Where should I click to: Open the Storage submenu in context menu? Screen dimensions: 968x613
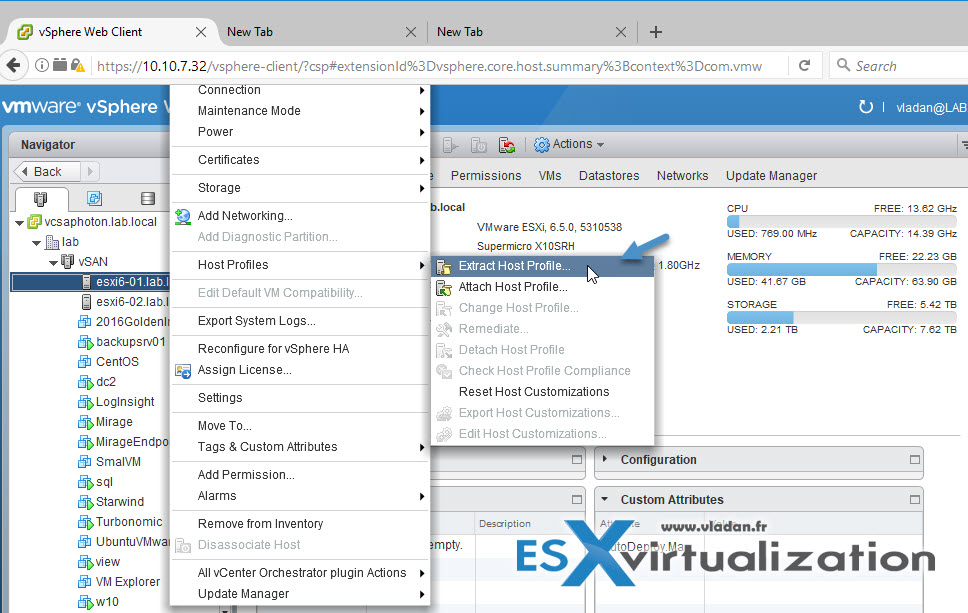click(x=300, y=188)
